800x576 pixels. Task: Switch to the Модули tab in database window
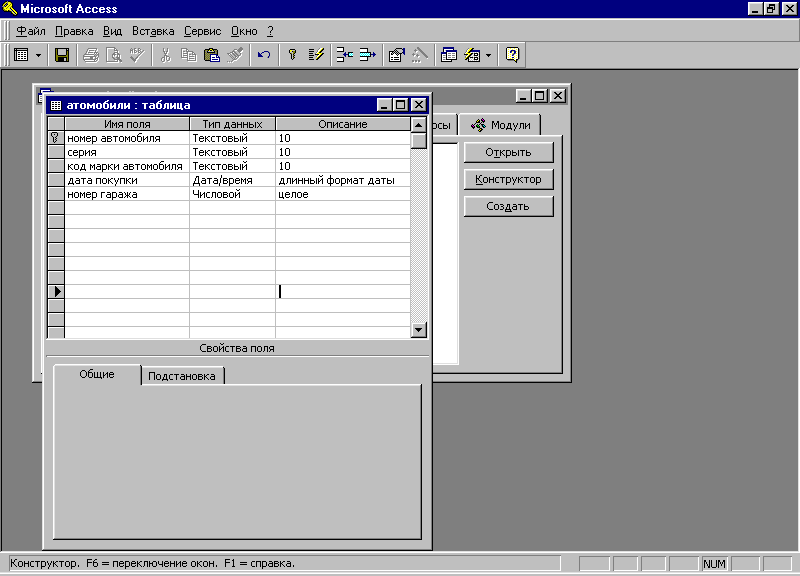tap(500, 125)
